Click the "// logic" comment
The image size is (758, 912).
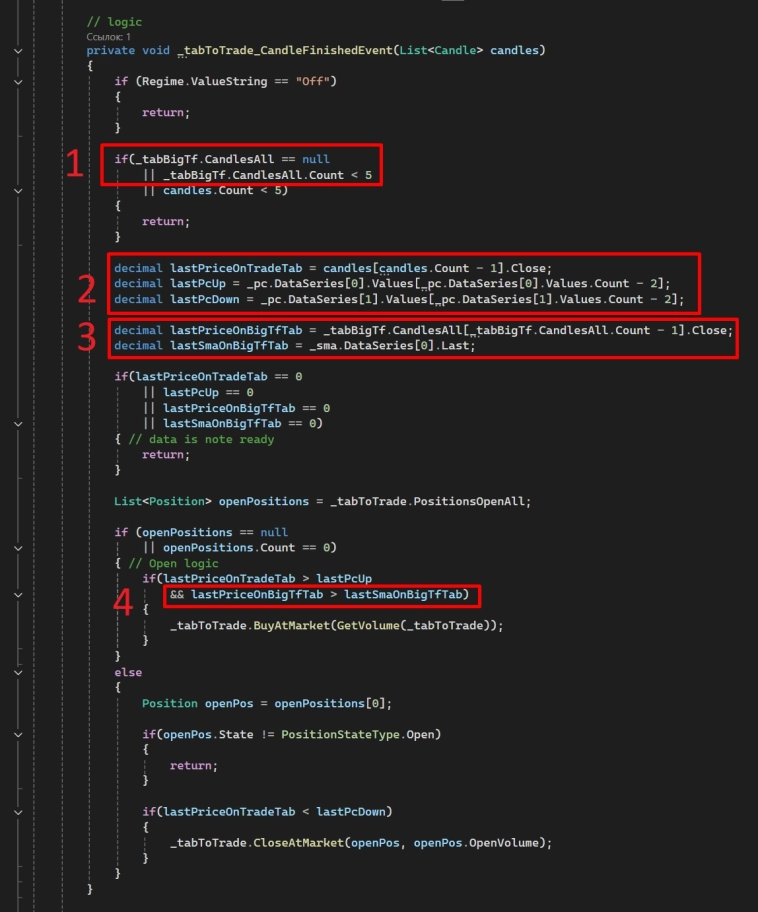tap(114, 22)
